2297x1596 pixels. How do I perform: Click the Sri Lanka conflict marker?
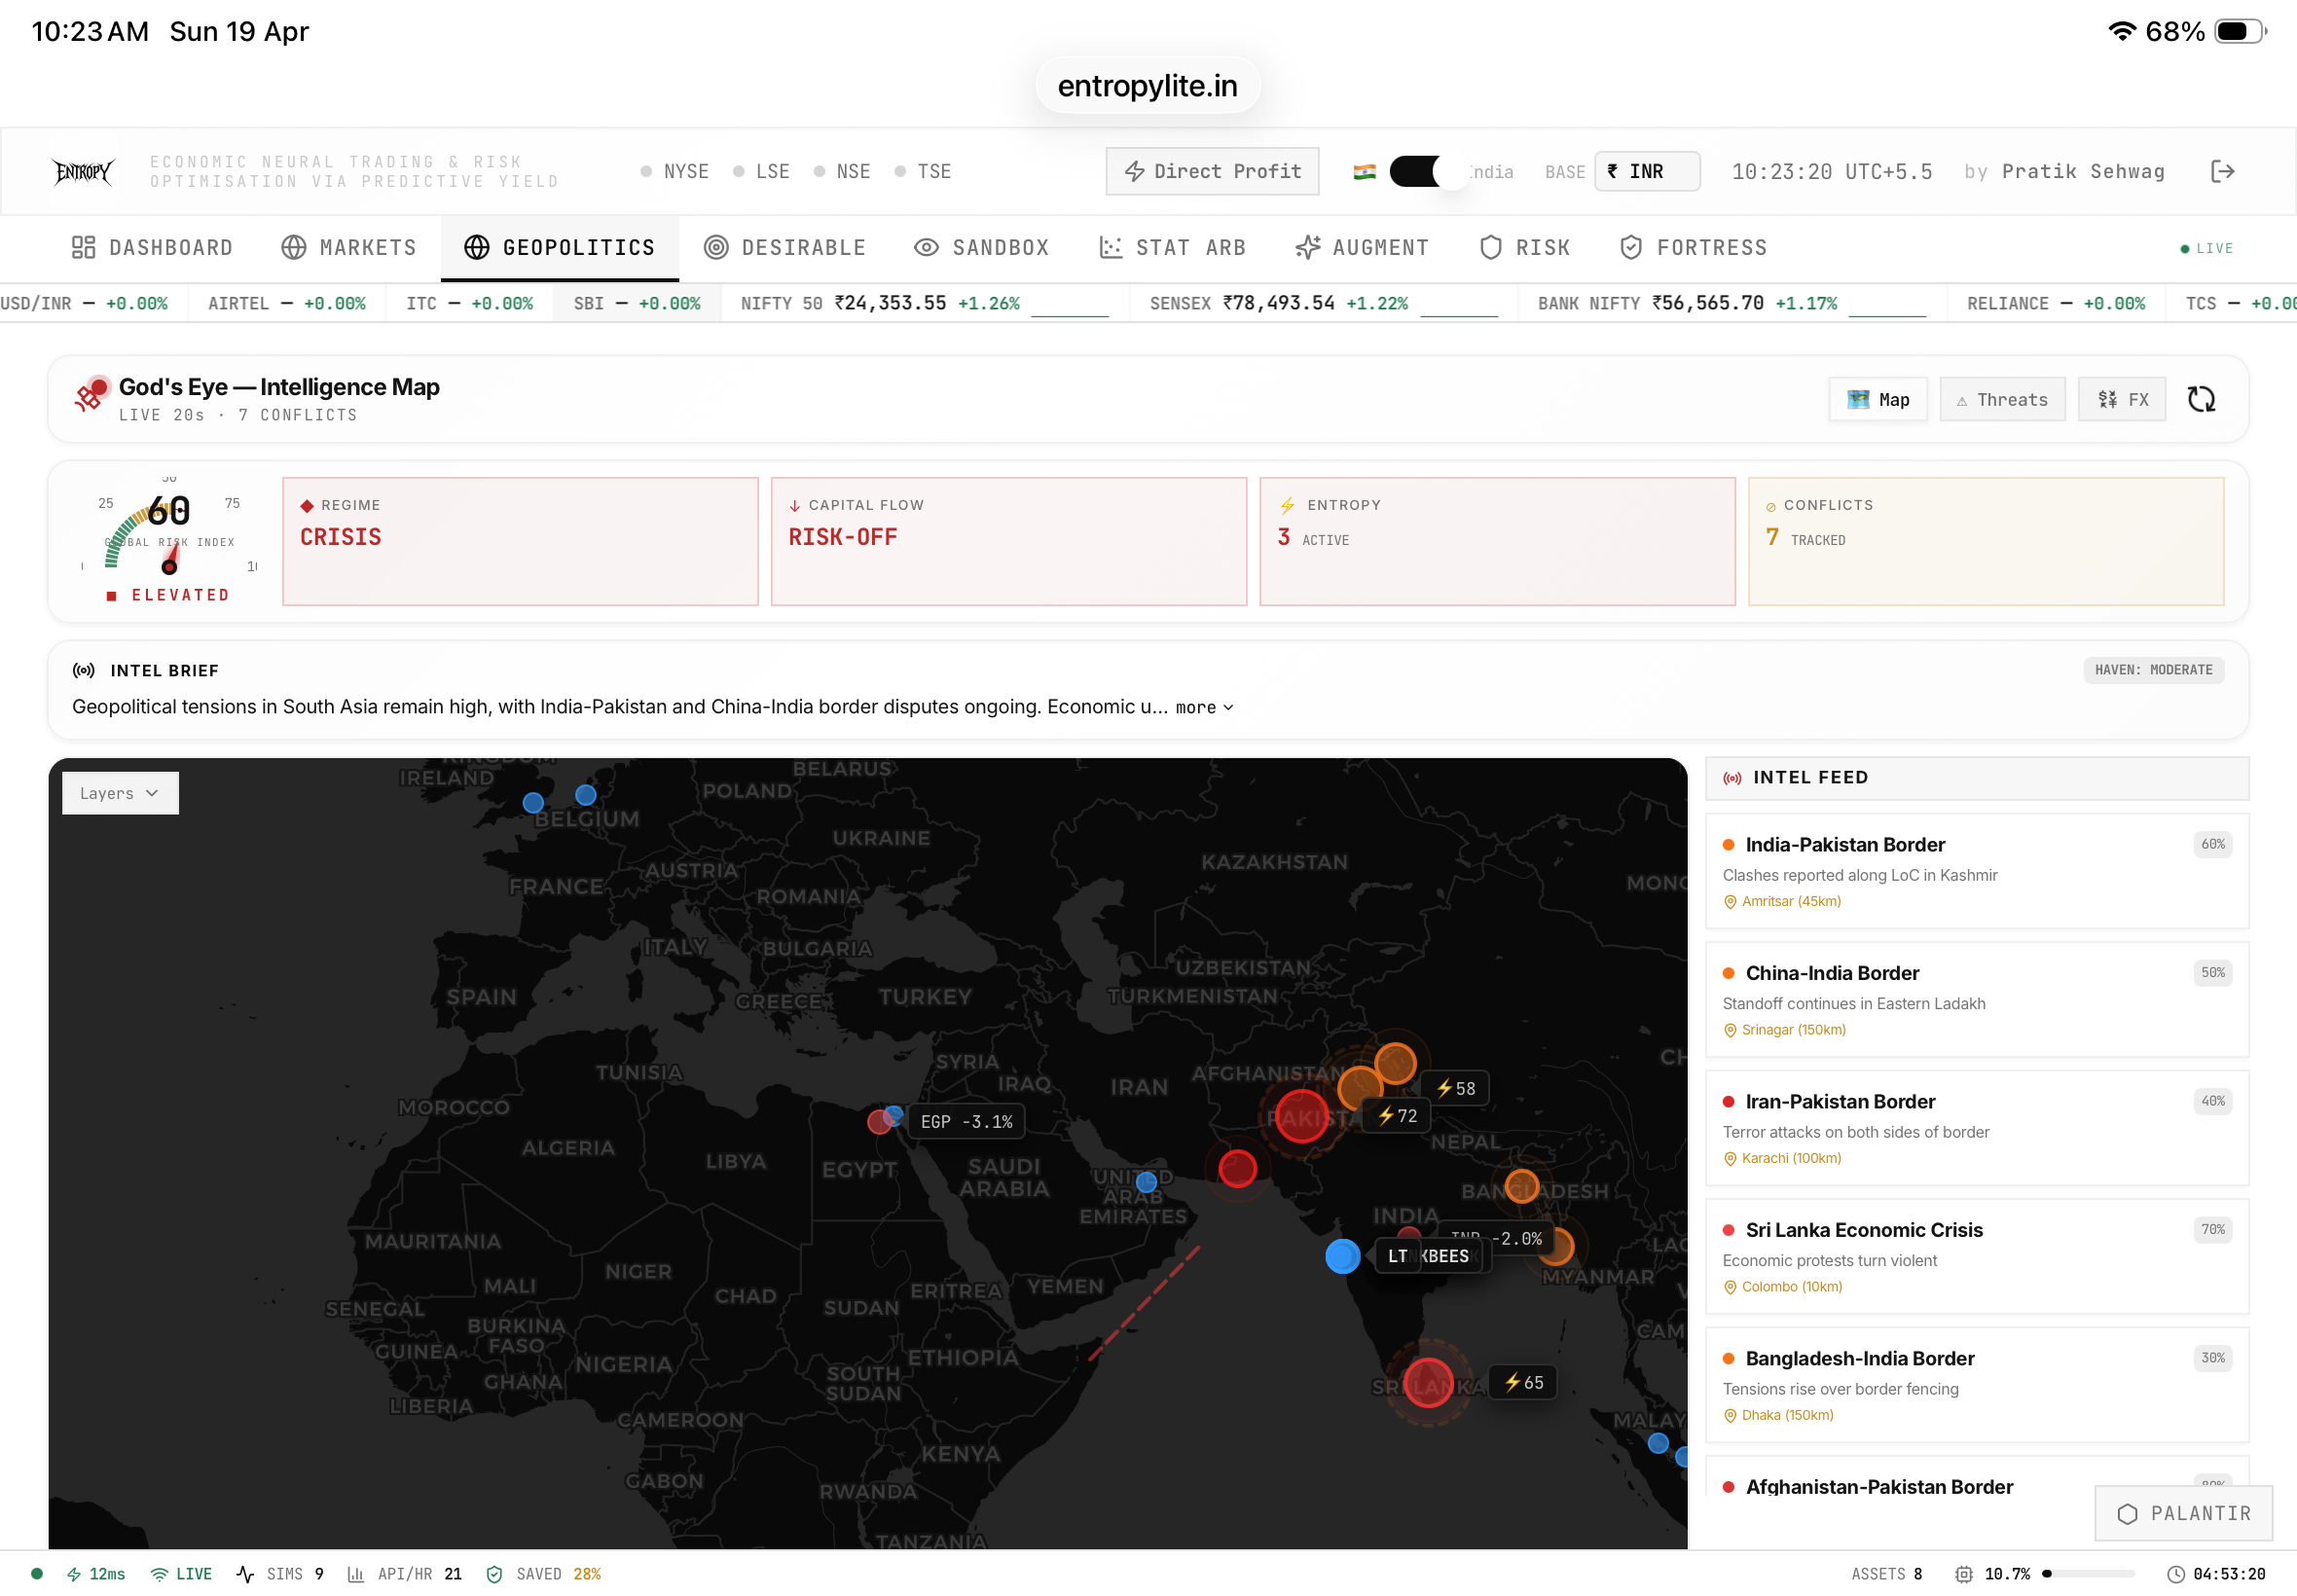click(x=1428, y=1383)
